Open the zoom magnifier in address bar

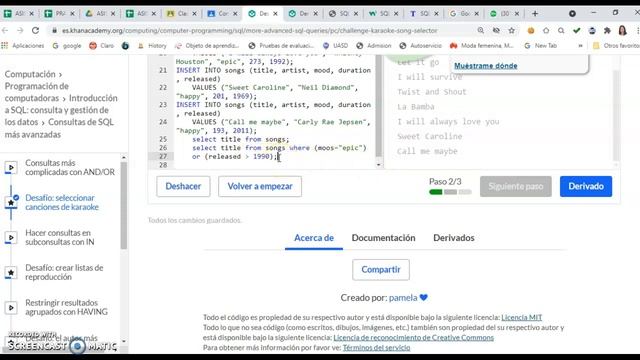481,30
